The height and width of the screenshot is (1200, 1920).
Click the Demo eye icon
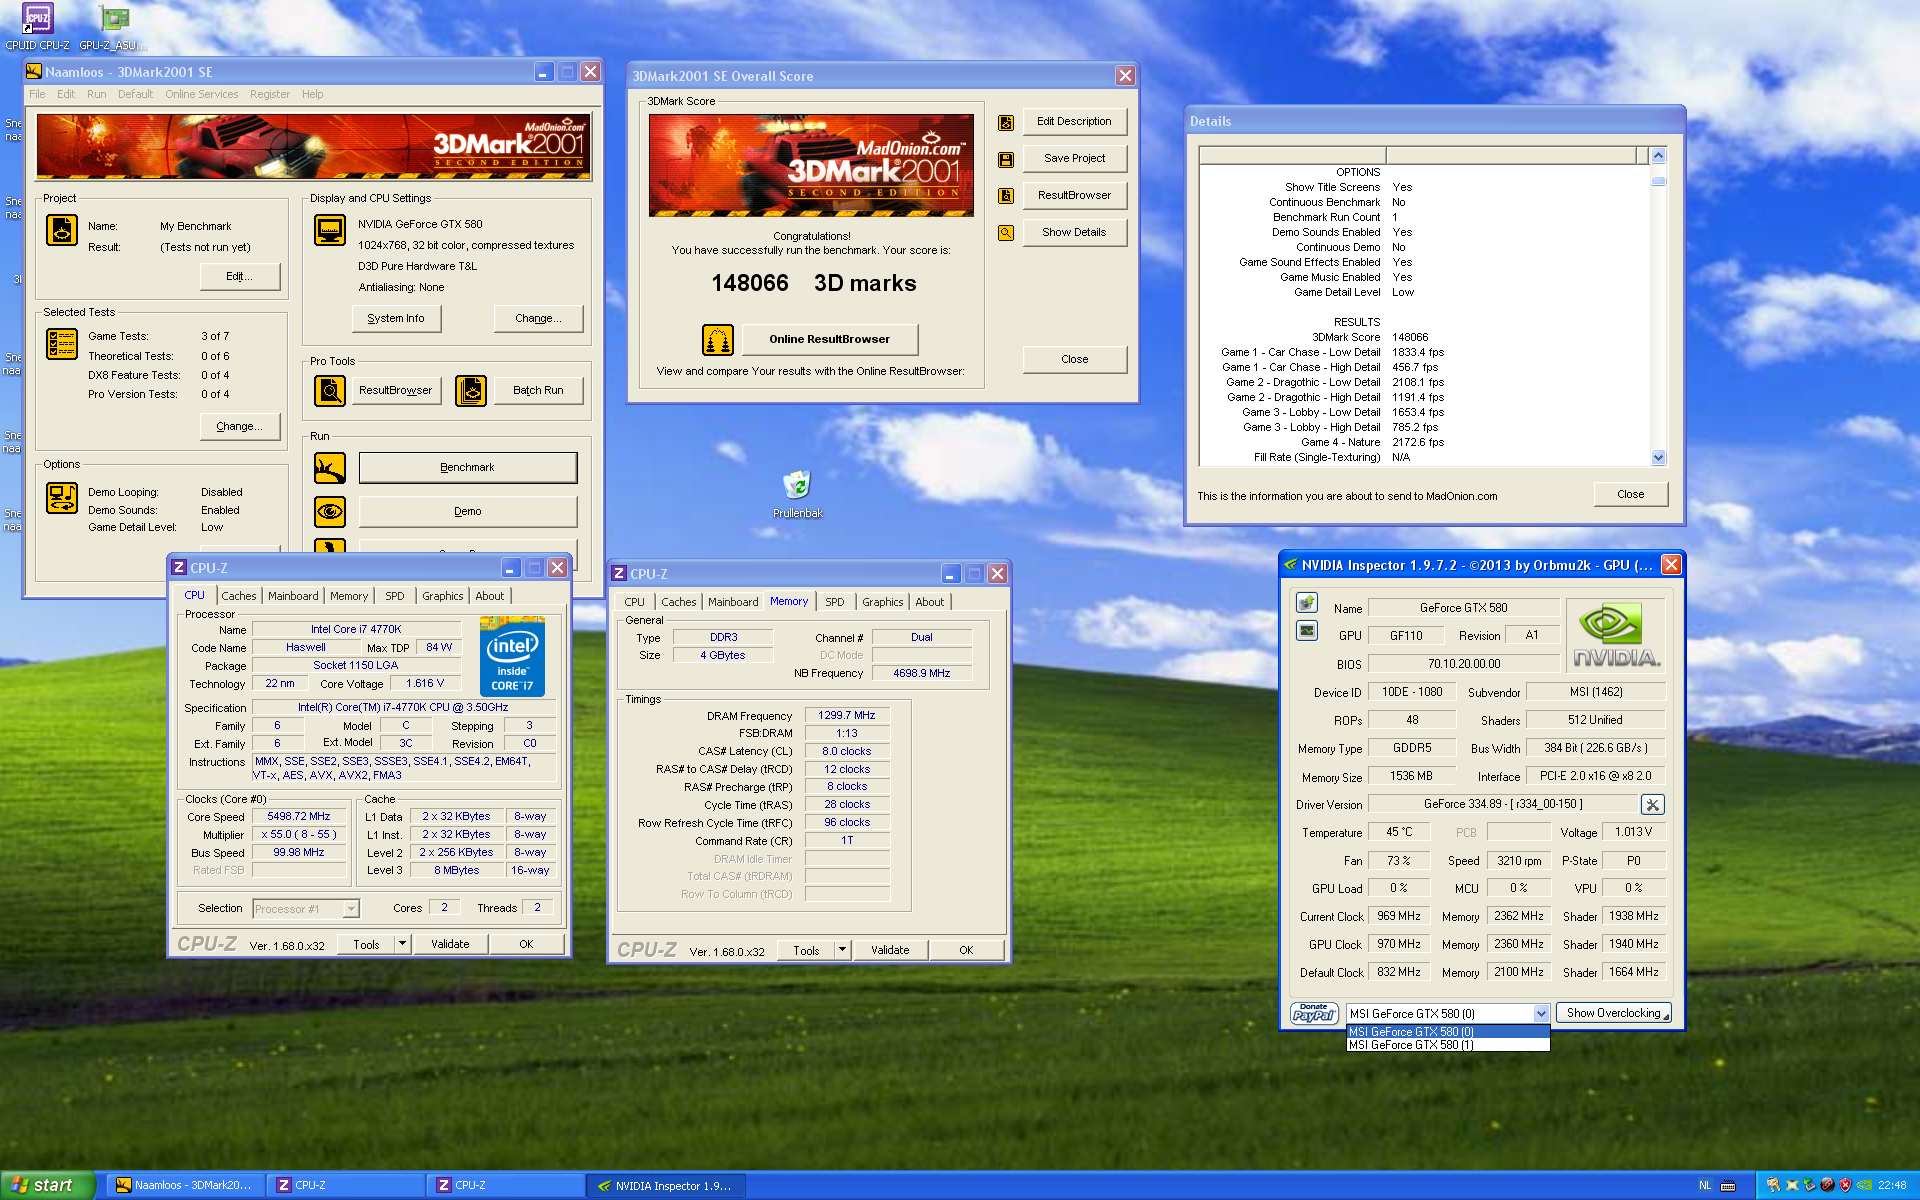[330, 512]
